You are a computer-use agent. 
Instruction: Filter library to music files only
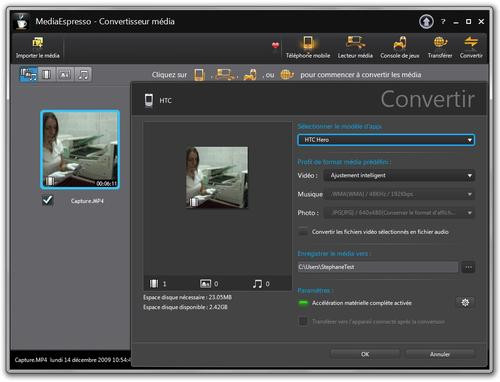[83, 74]
